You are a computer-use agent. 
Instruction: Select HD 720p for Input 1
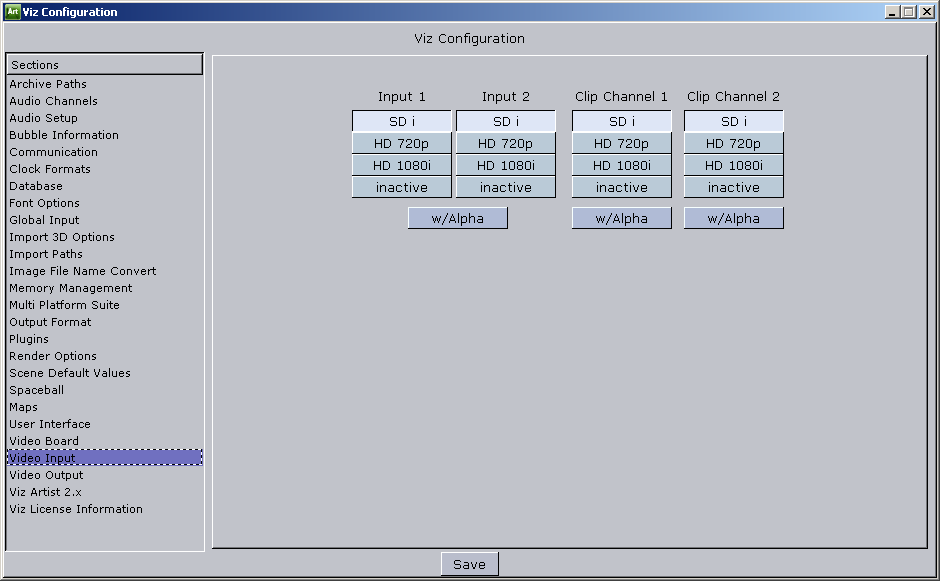click(401, 144)
